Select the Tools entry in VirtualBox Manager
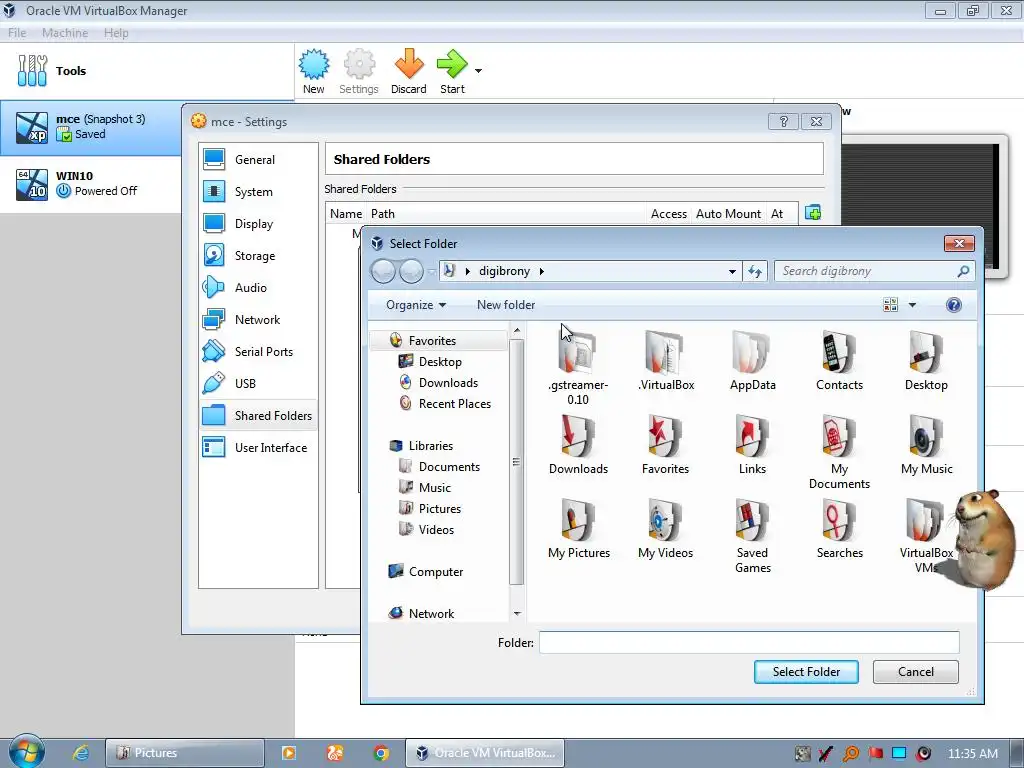 point(147,71)
